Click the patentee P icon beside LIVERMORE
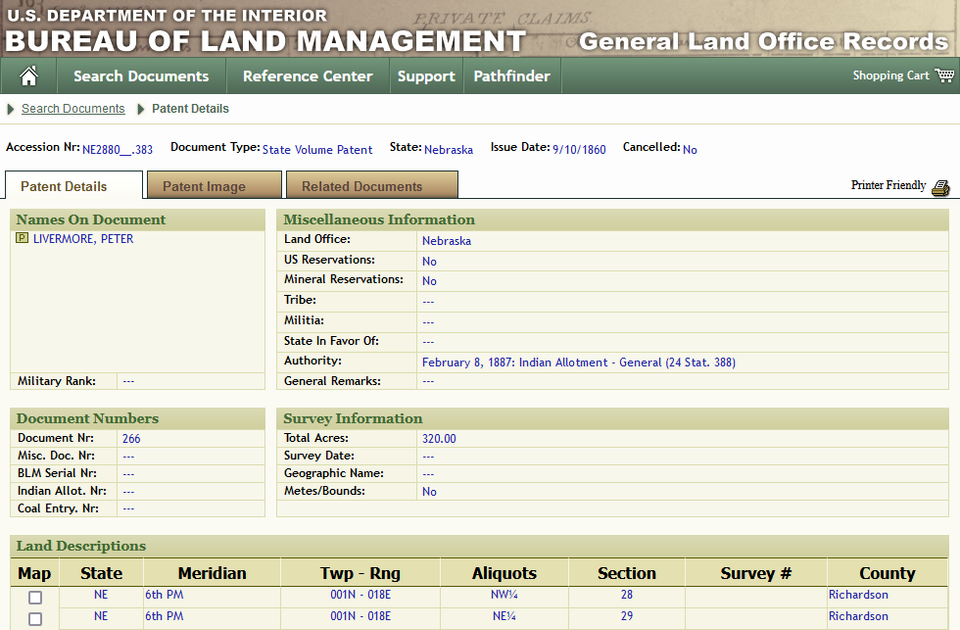The image size is (960, 630). (22, 238)
